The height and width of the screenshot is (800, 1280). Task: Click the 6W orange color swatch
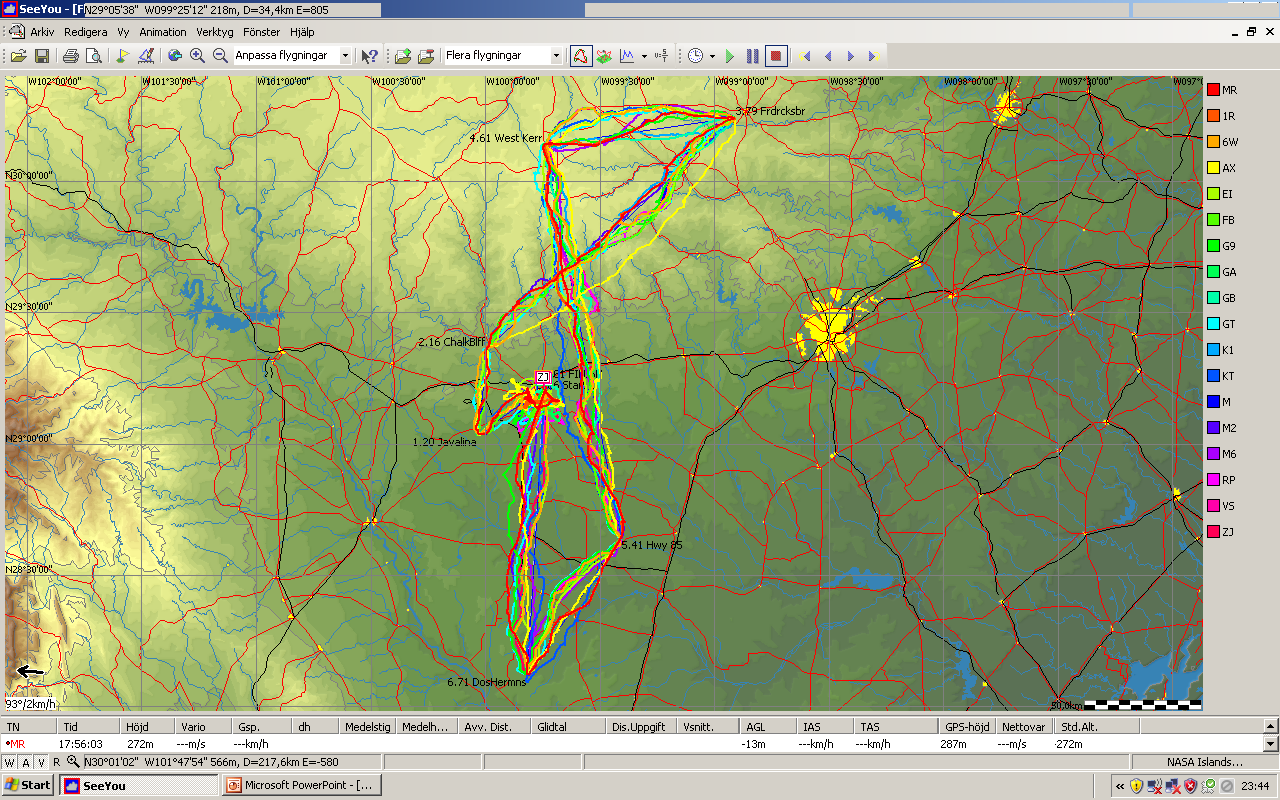pyautogui.click(x=1214, y=142)
